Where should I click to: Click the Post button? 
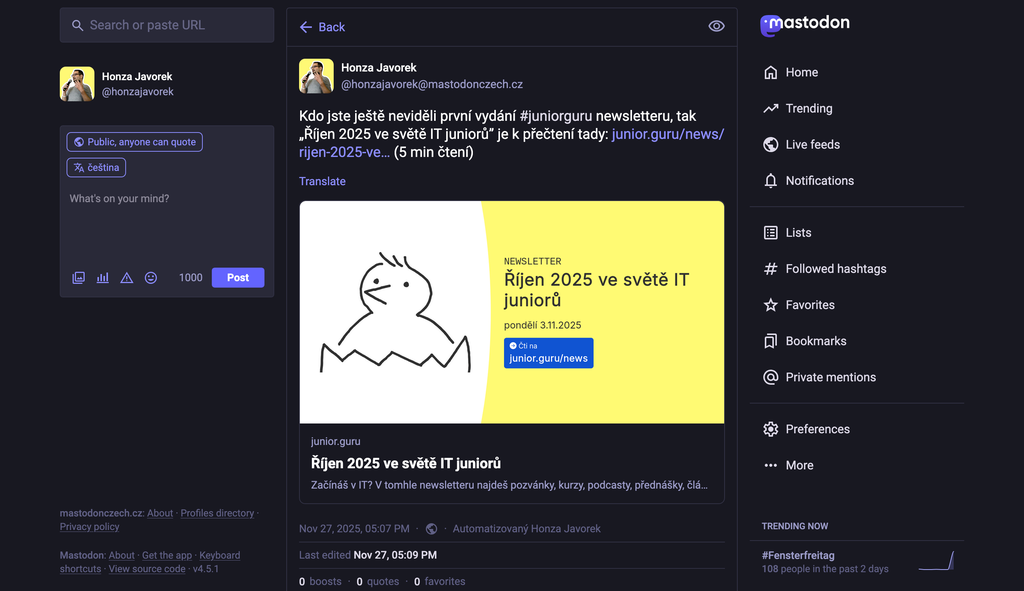click(238, 277)
